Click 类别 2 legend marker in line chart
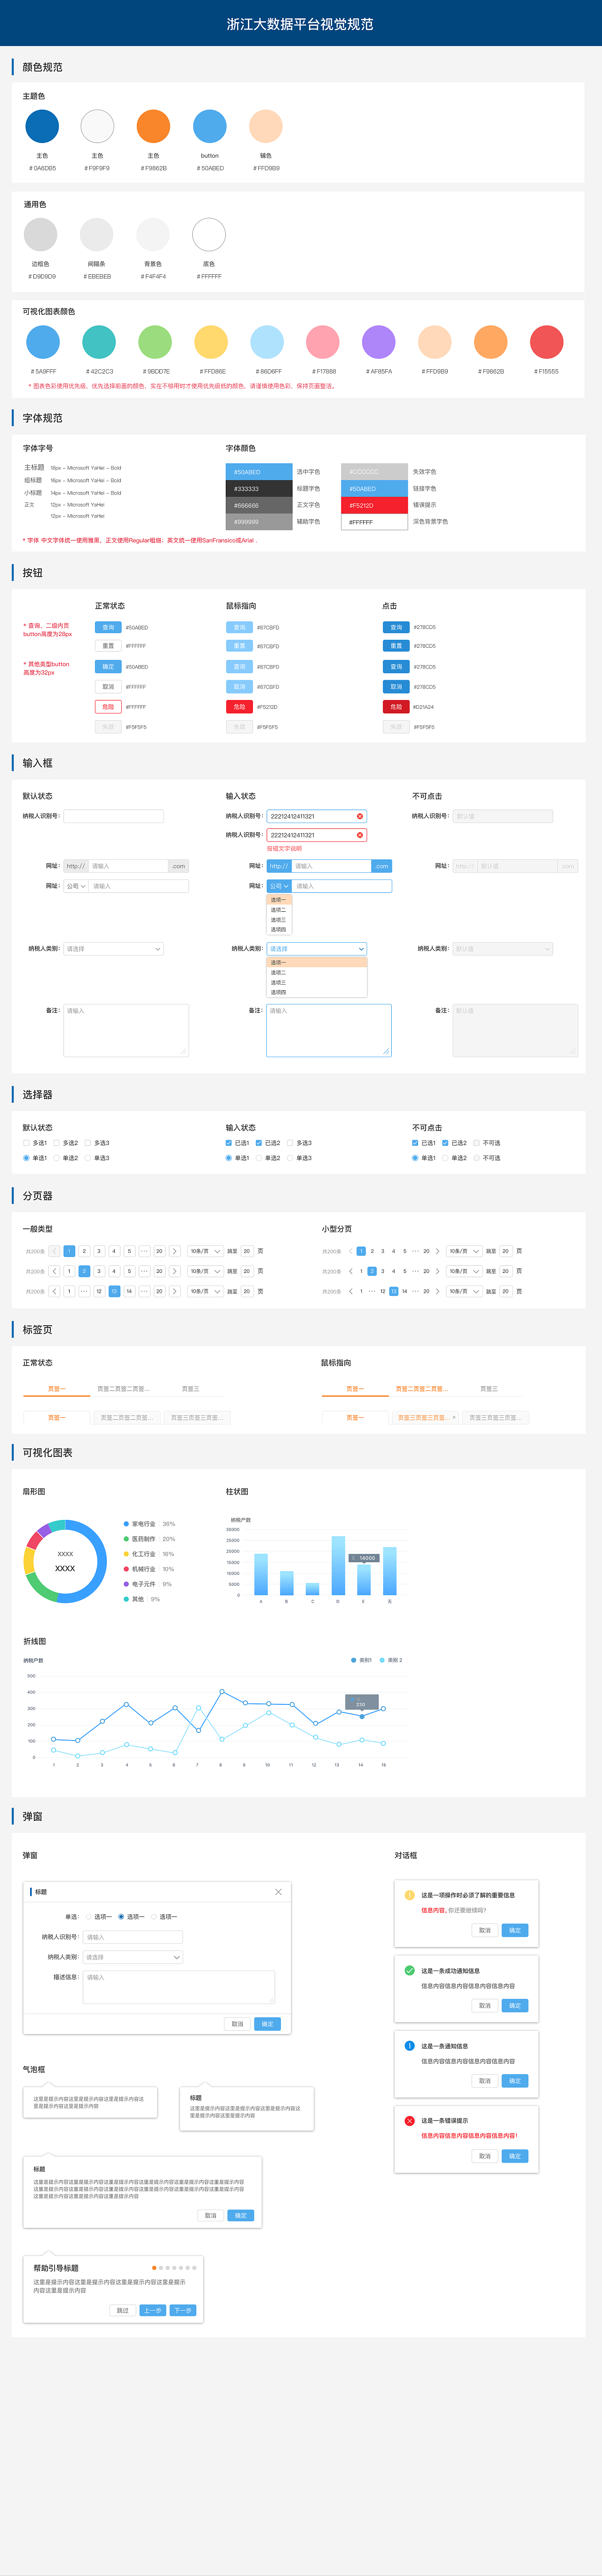 382,1660
